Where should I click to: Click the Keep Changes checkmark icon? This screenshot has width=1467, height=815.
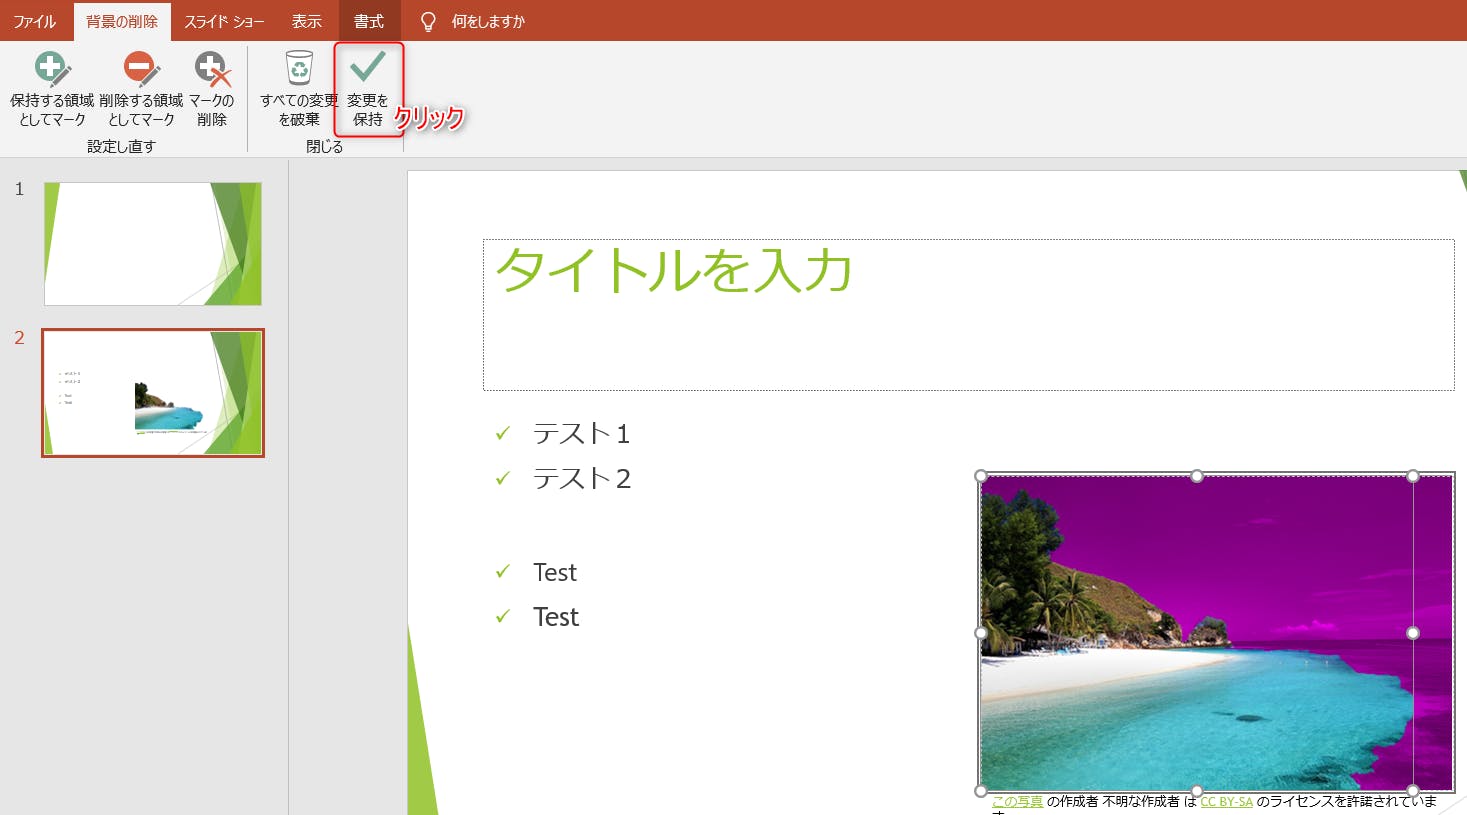point(368,68)
